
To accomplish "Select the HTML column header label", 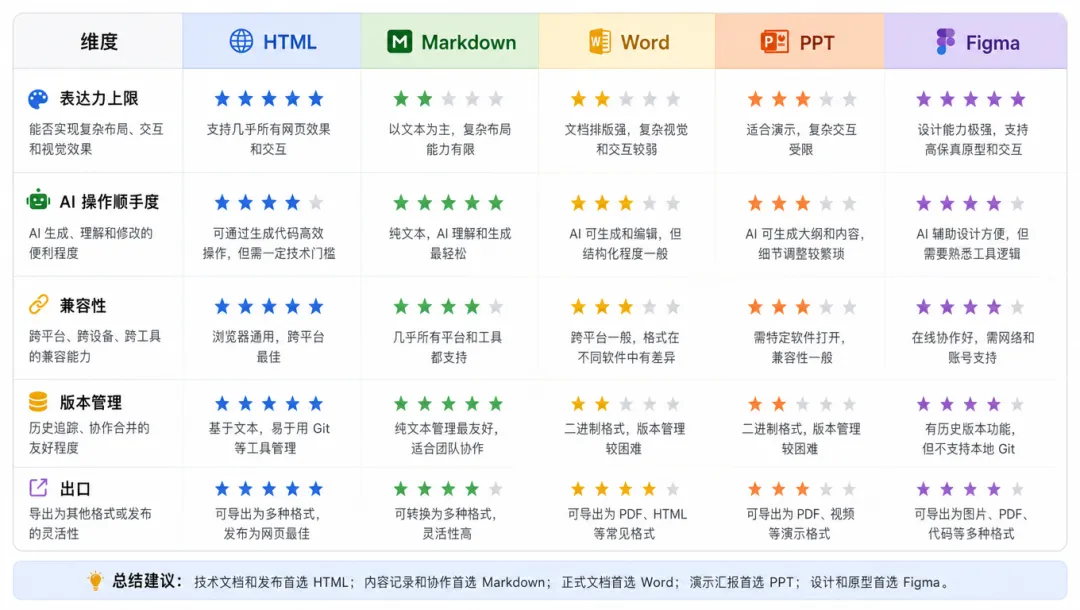I will tap(290, 42).
